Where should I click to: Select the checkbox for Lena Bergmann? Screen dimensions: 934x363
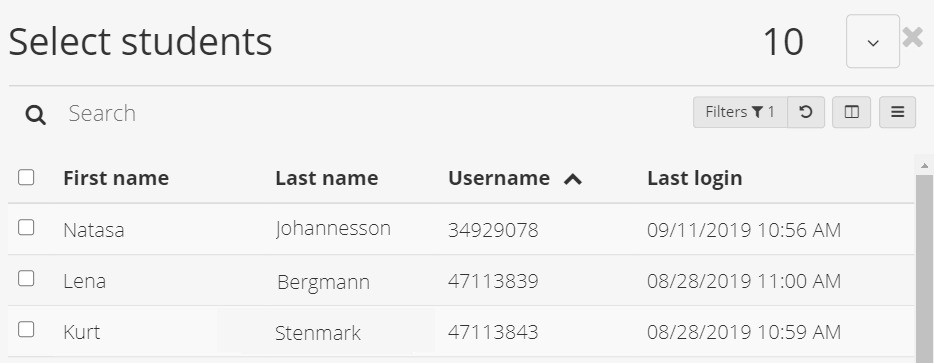tap(26, 278)
